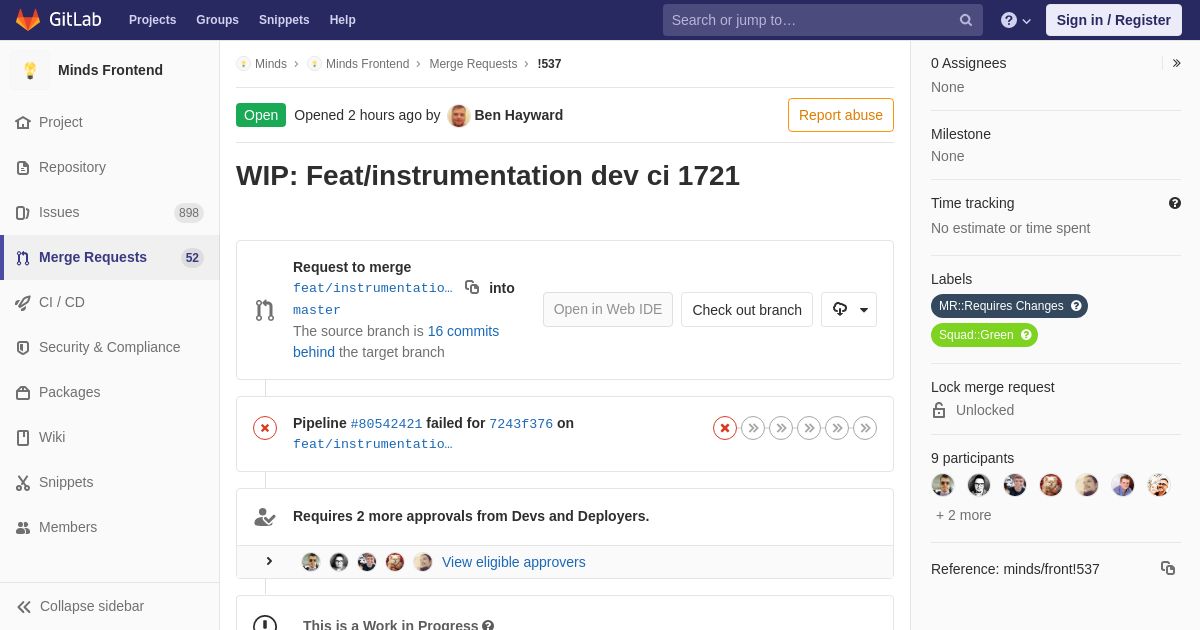Click the Minds Frontend project avatar
Viewport: 1200px width, 630px height.
click(30, 70)
